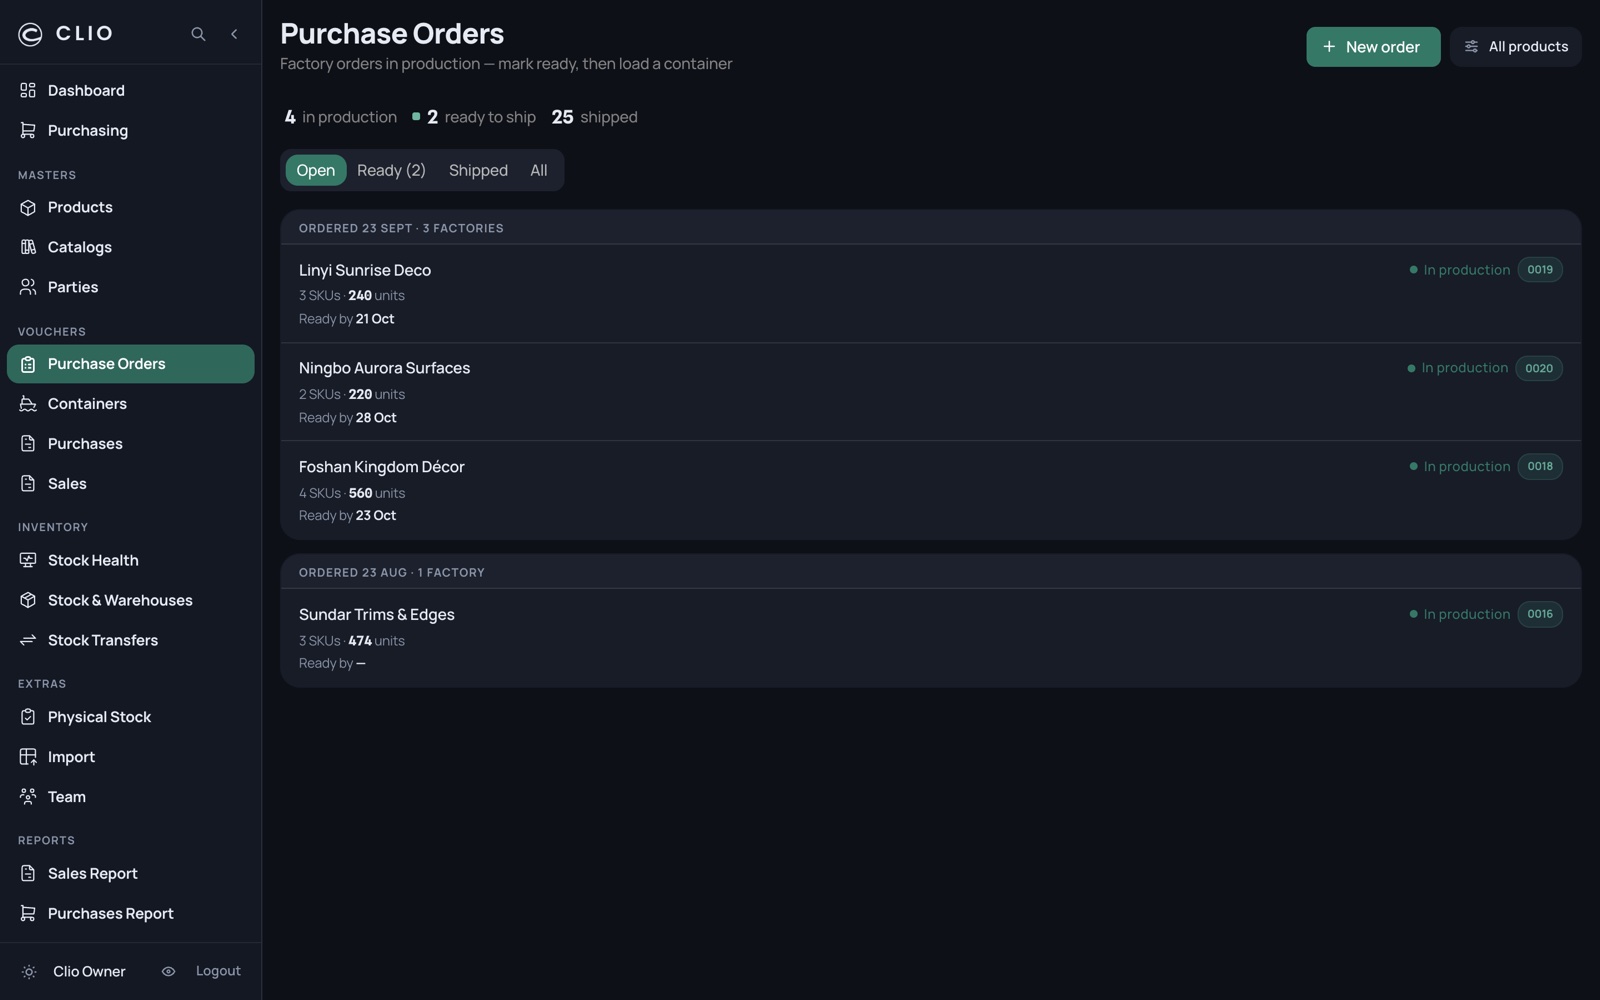
Task: Switch to the Shipped tab
Action: 478,171
